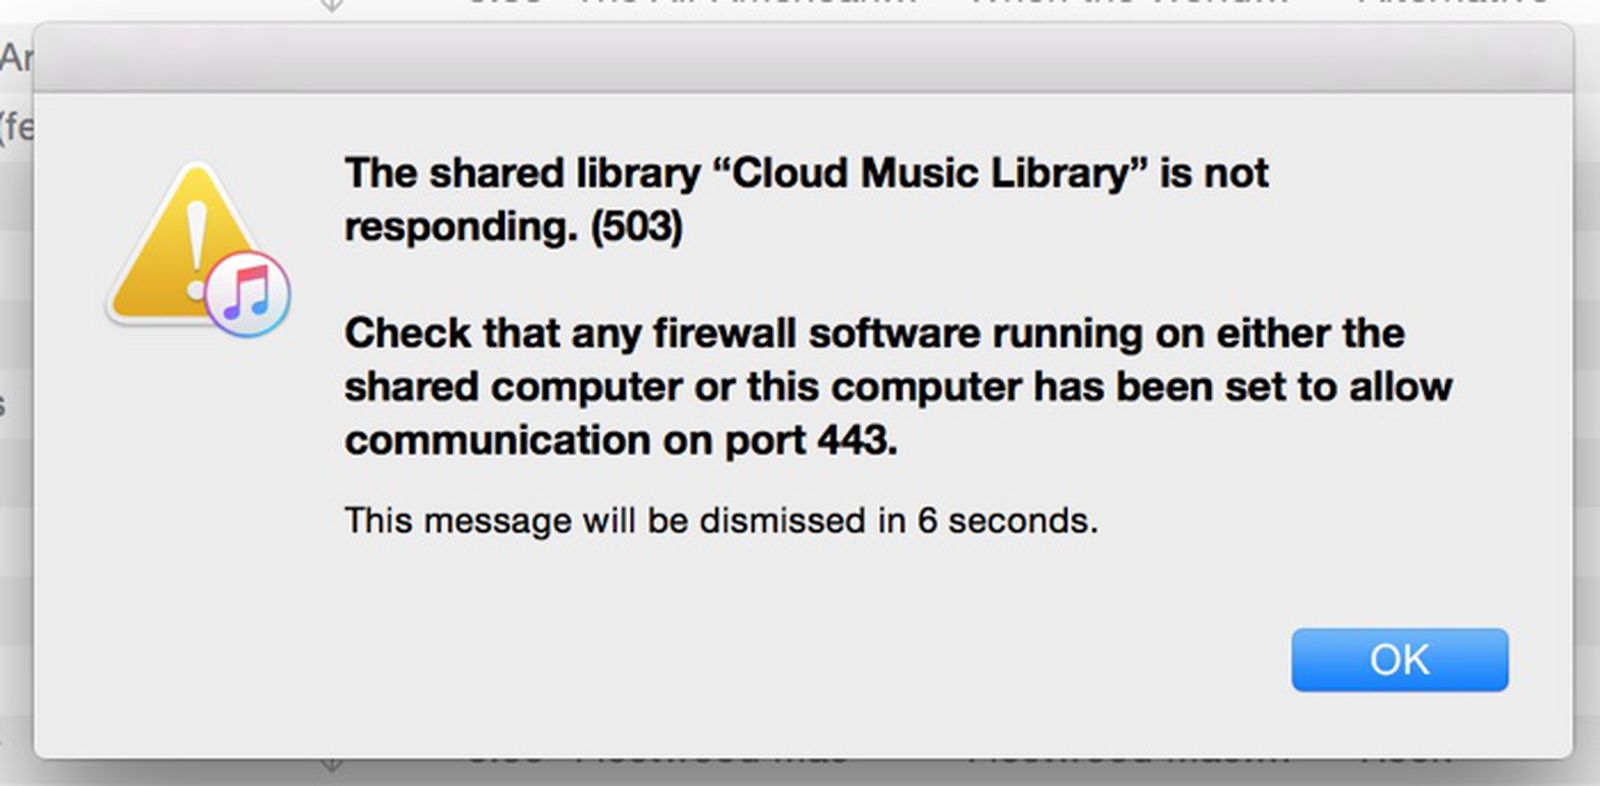Click the download arrow icon above the dialog
Viewport: 1600px width, 786px height.
click(332, 5)
